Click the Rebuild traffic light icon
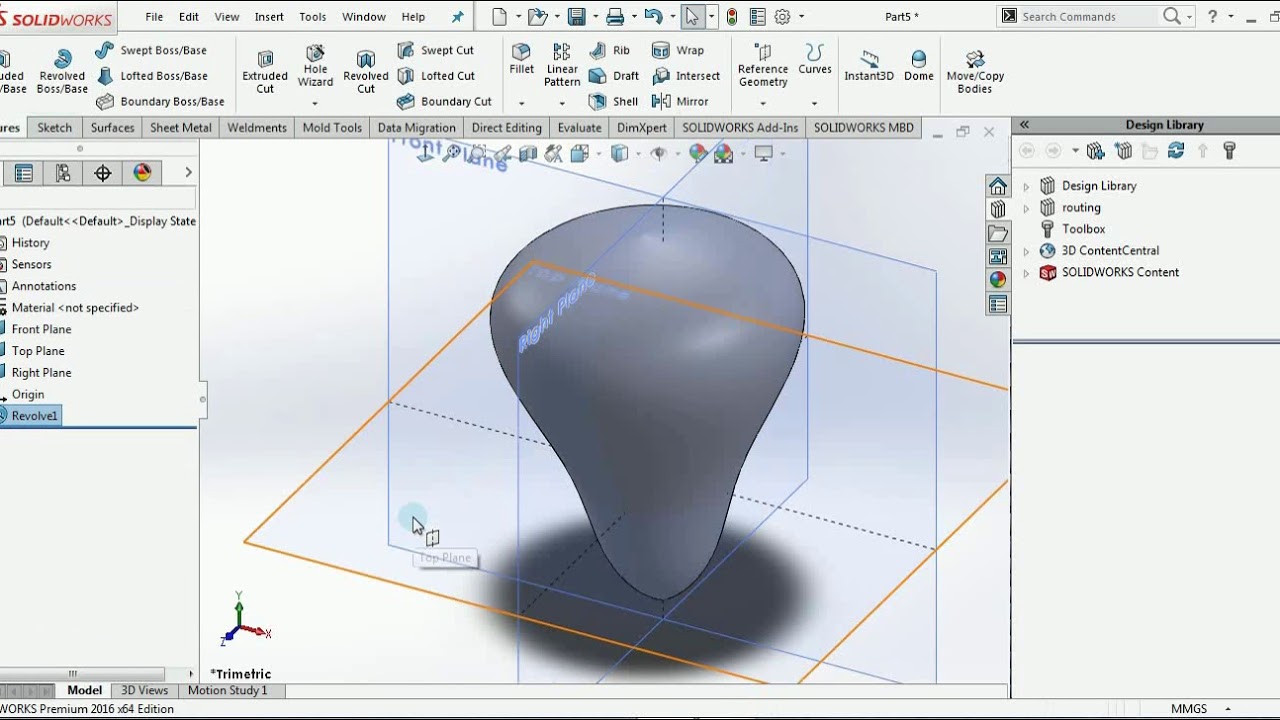Image resolution: width=1280 pixels, height=720 pixels. click(x=732, y=16)
